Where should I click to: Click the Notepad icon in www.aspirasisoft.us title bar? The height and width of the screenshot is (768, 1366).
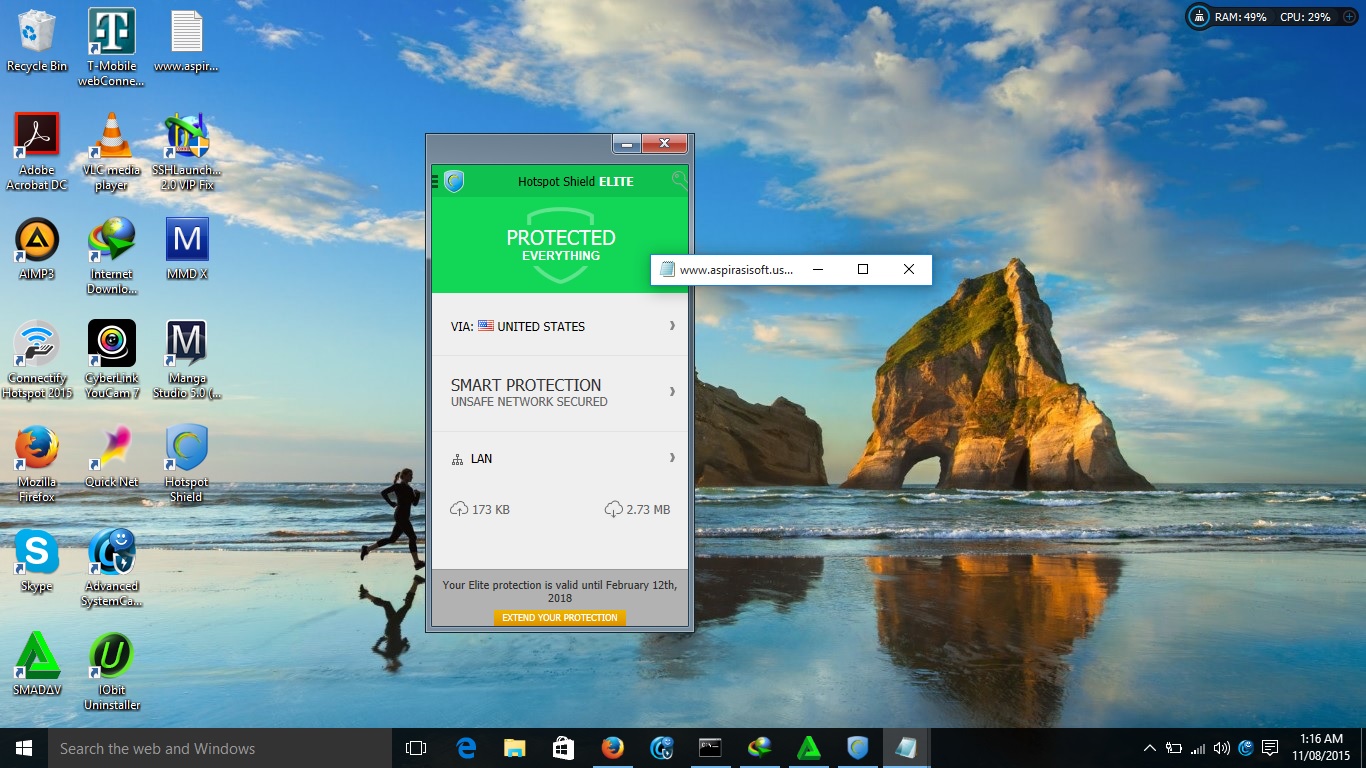(667, 269)
